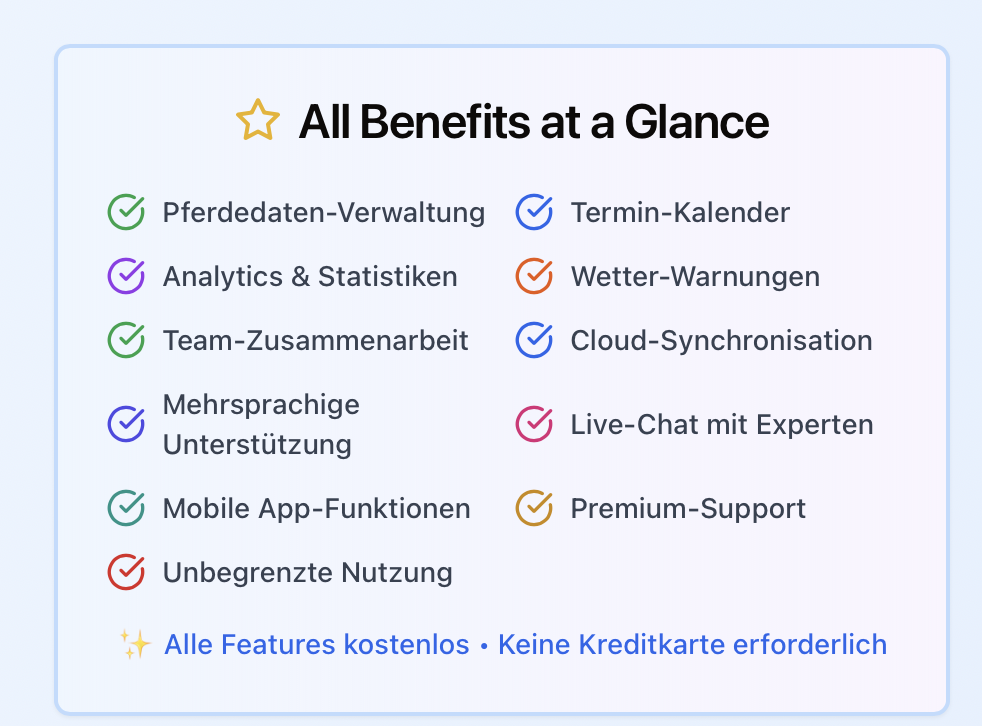Image resolution: width=982 pixels, height=726 pixels.
Task: Click blue check icon beside Termin-Kalender
Action: point(534,212)
